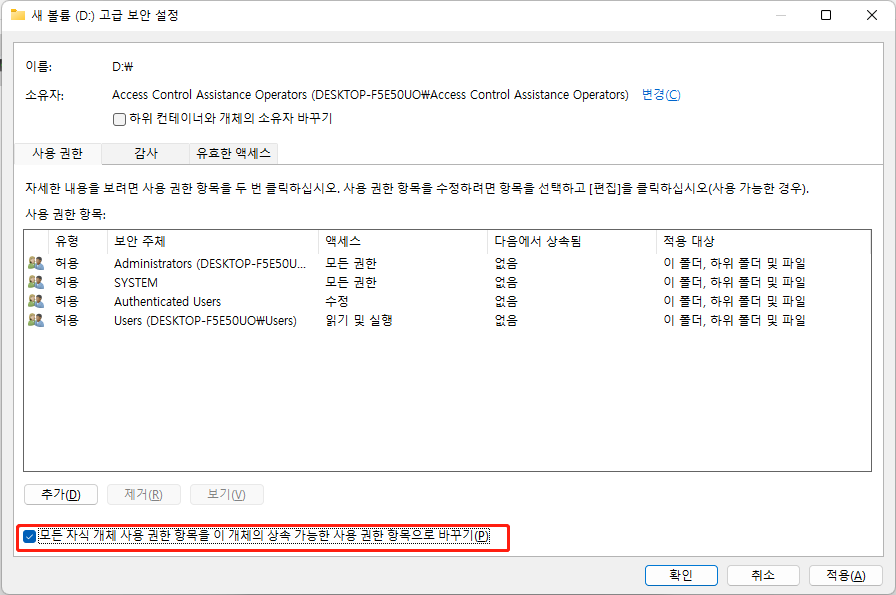The width and height of the screenshot is (896, 595).
Task: Switch to the 유효한 액세스 tab
Action: (233, 154)
